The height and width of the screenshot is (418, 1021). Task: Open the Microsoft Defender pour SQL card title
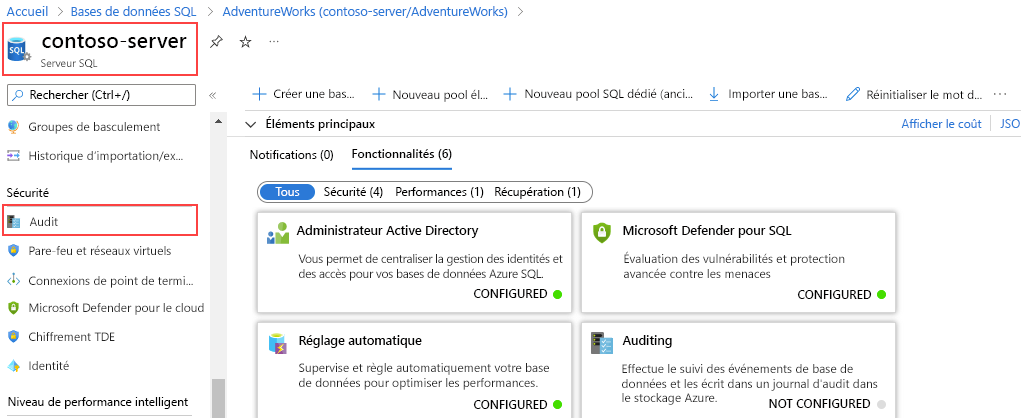706,230
